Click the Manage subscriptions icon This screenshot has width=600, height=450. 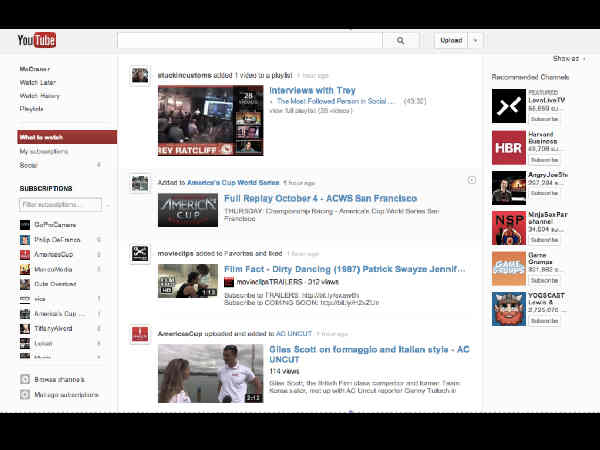pos(25,395)
